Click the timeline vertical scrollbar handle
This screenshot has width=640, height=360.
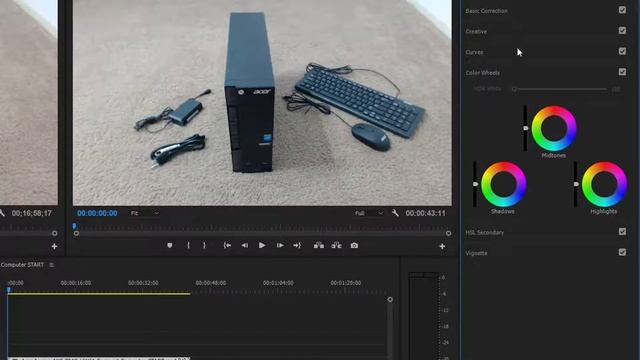pos(390,299)
